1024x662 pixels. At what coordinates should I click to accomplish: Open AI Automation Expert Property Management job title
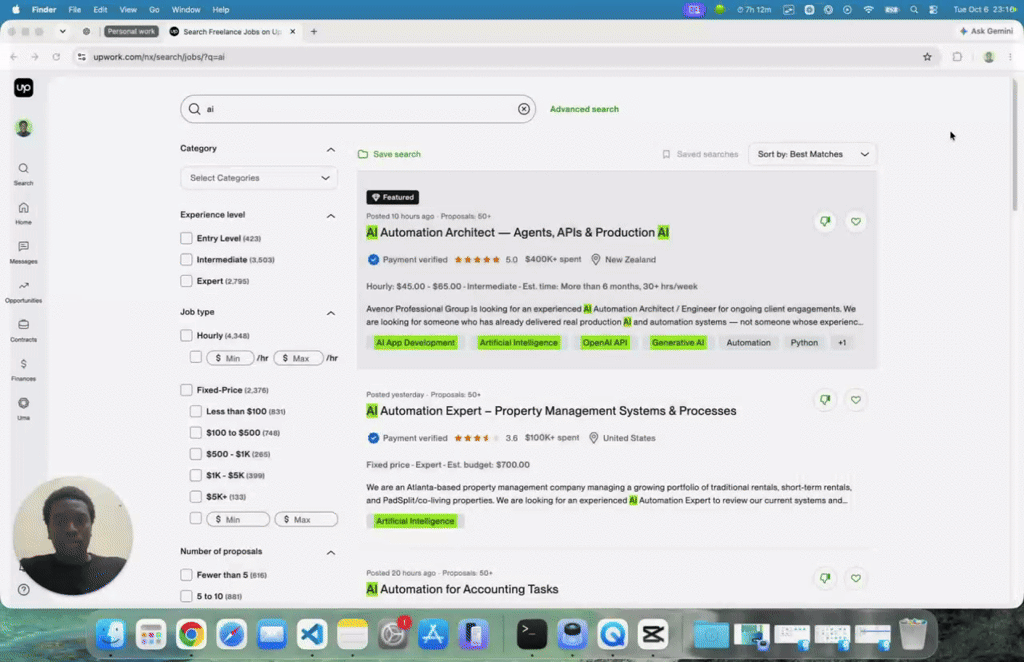551,411
